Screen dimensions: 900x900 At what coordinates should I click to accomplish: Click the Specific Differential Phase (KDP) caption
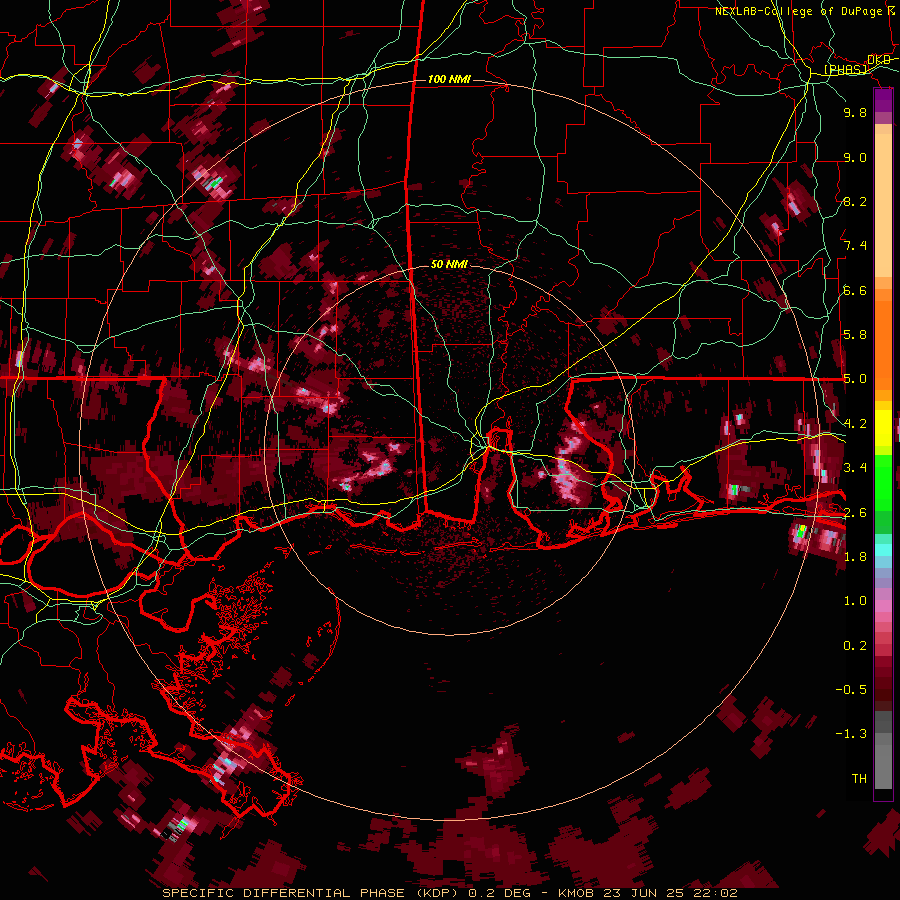(314, 893)
